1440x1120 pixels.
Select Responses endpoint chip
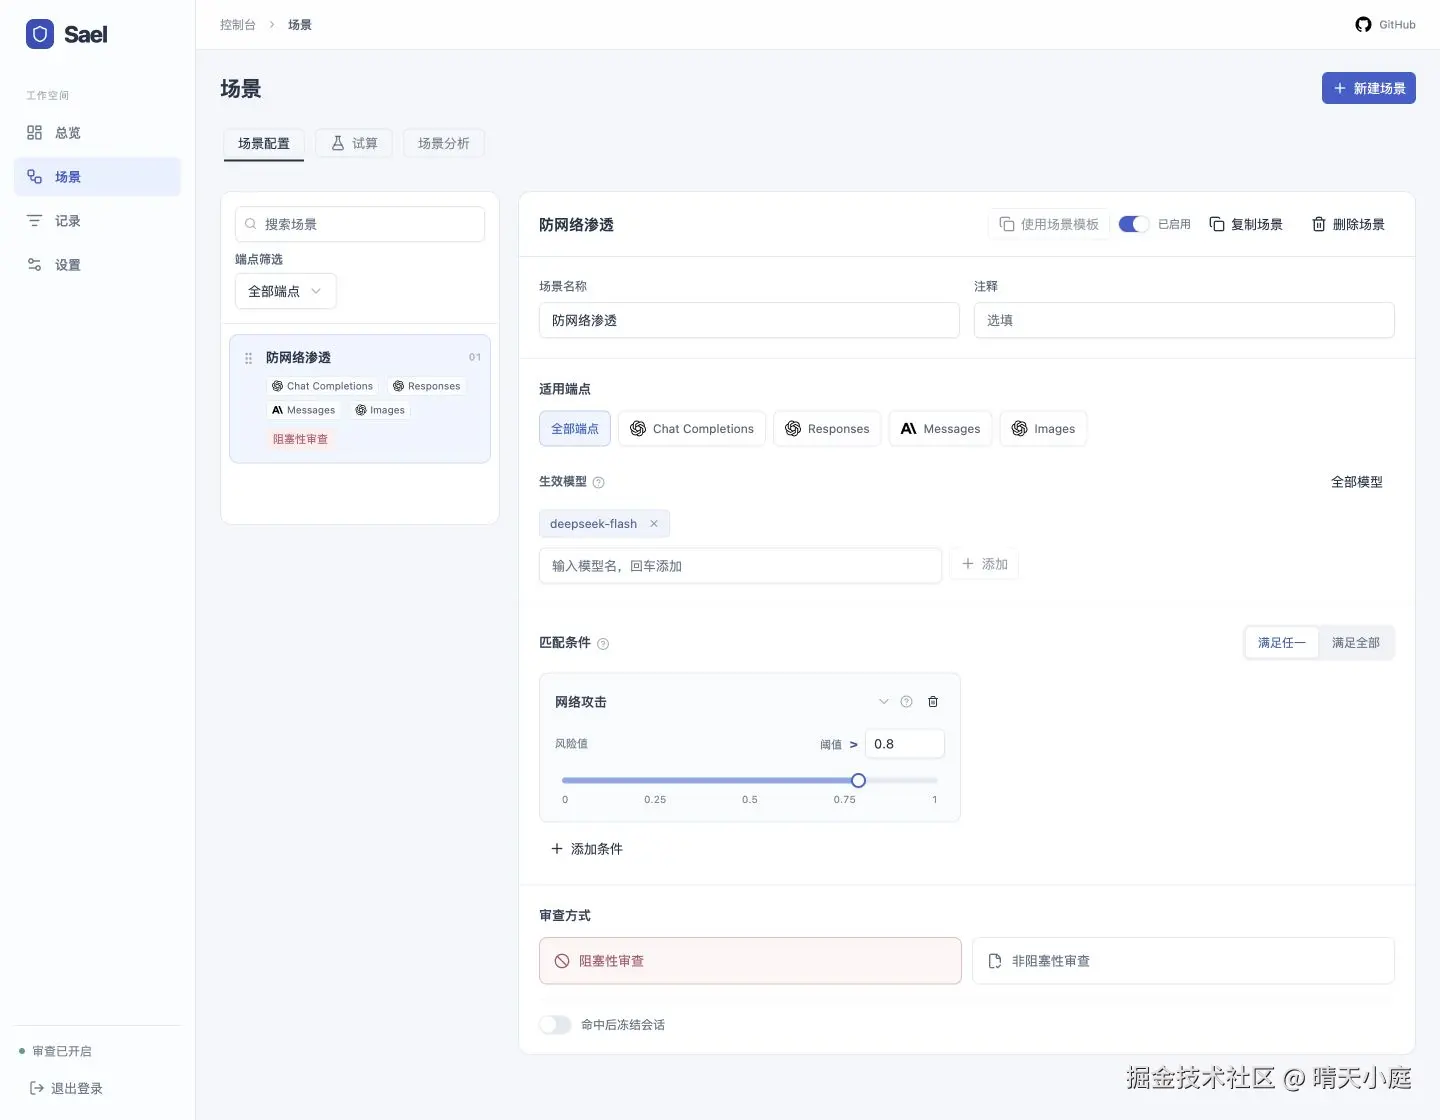click(827, 428)
